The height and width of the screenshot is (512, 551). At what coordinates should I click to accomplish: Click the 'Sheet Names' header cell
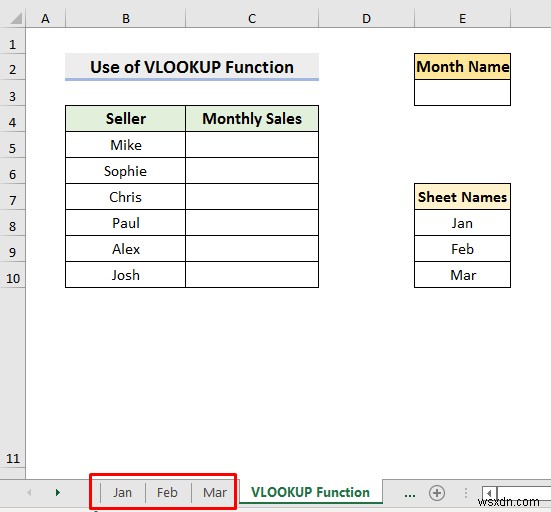(x=462, y=197)
